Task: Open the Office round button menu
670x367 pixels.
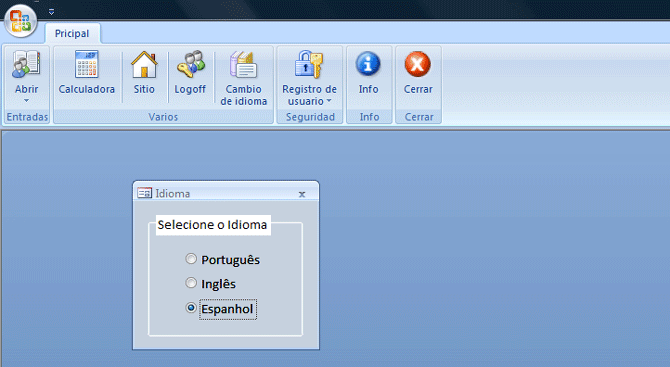Action: coord(20,21)
